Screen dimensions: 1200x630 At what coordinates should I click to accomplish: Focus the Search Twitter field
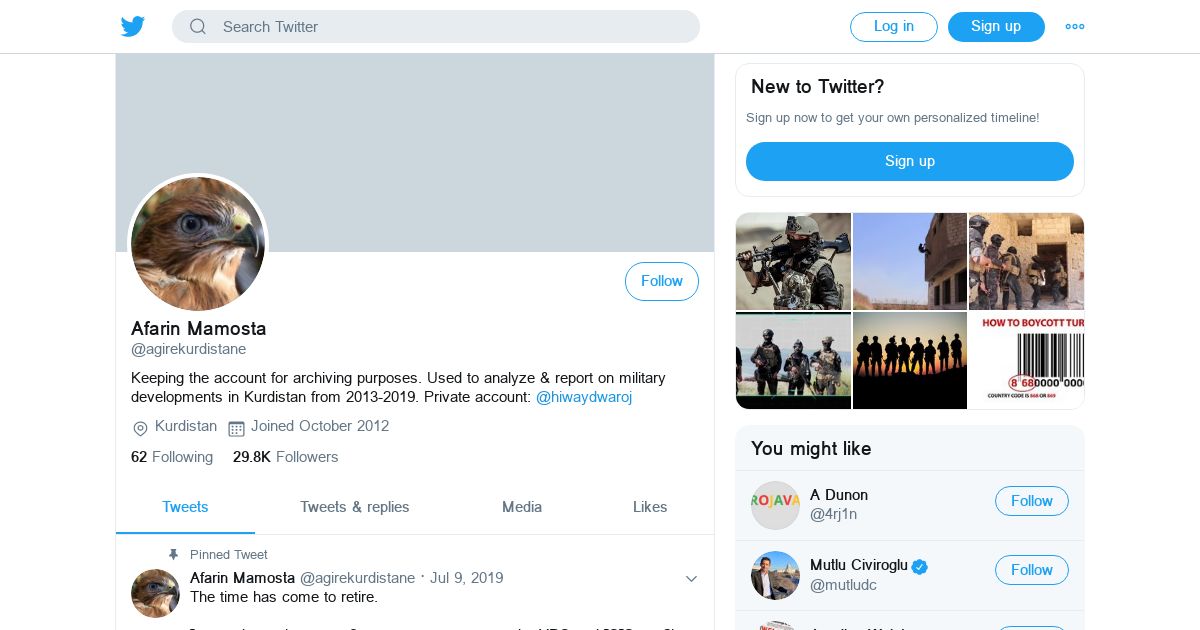click(x=450, y=27)
